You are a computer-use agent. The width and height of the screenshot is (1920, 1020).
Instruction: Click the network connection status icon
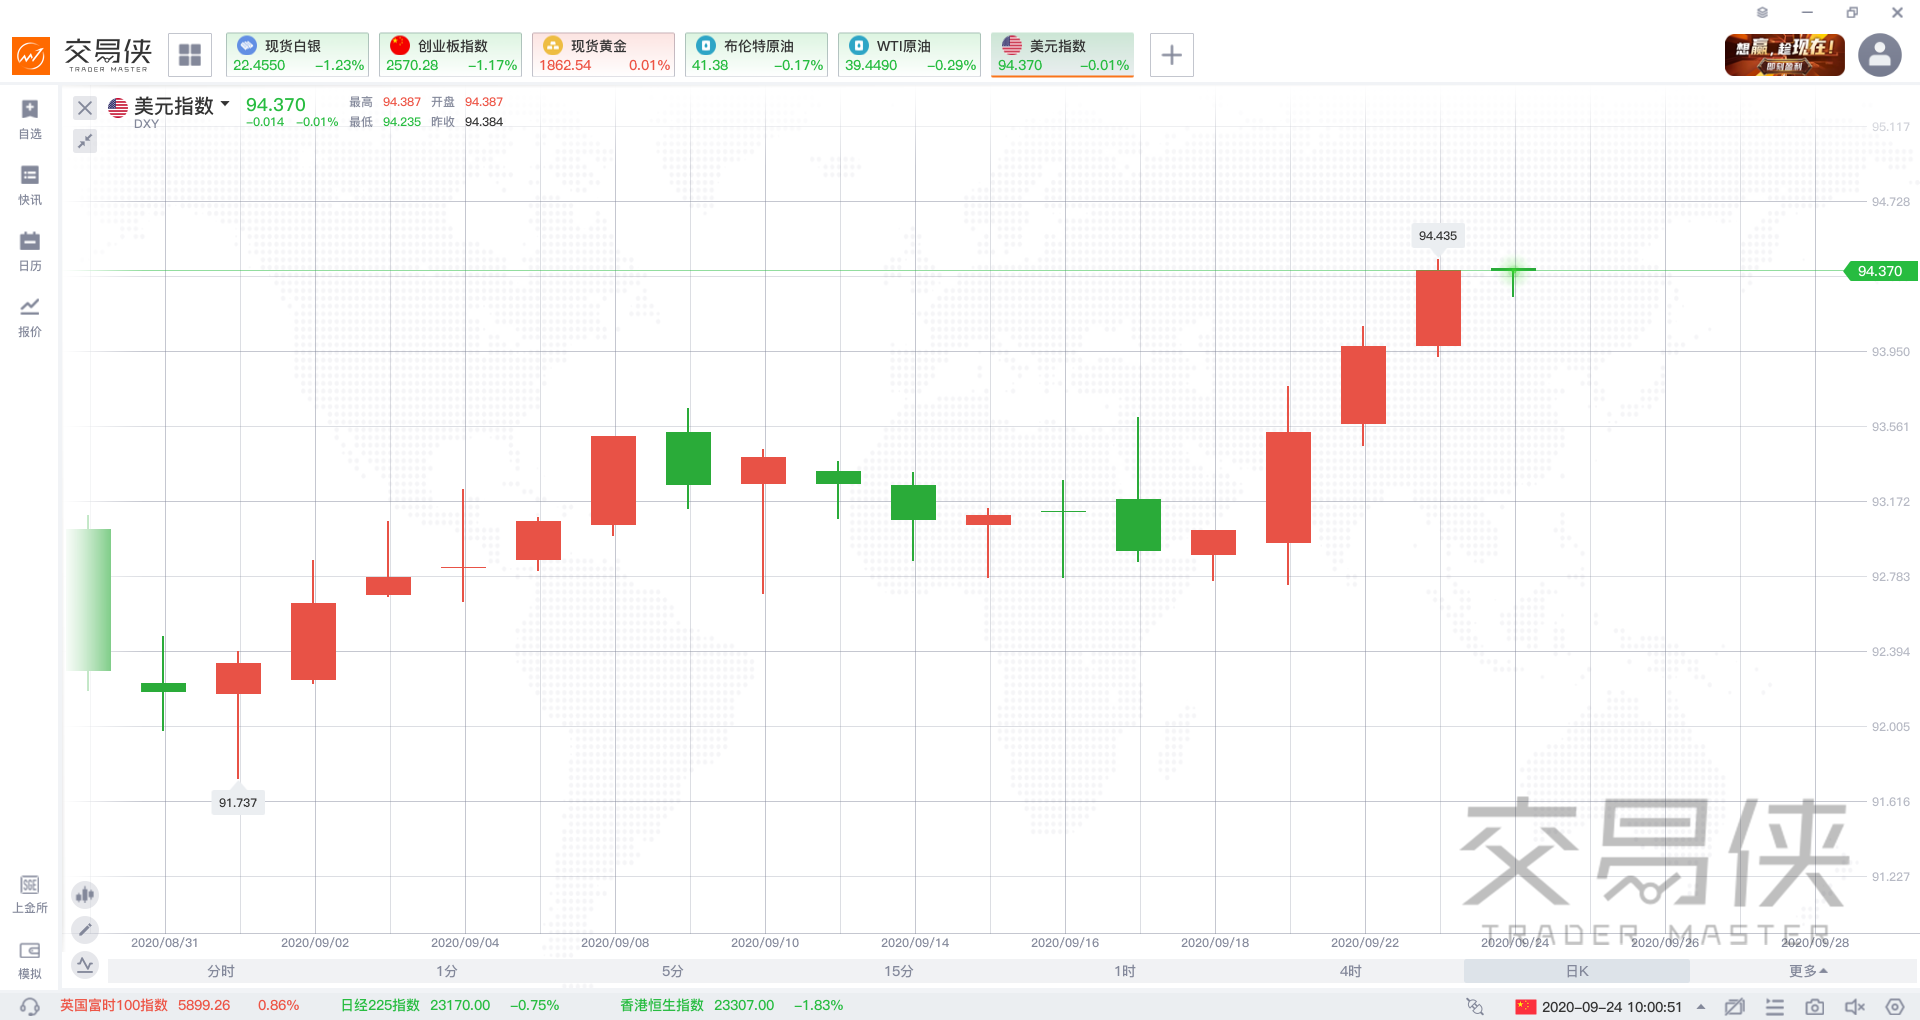coord(1475,1006)
